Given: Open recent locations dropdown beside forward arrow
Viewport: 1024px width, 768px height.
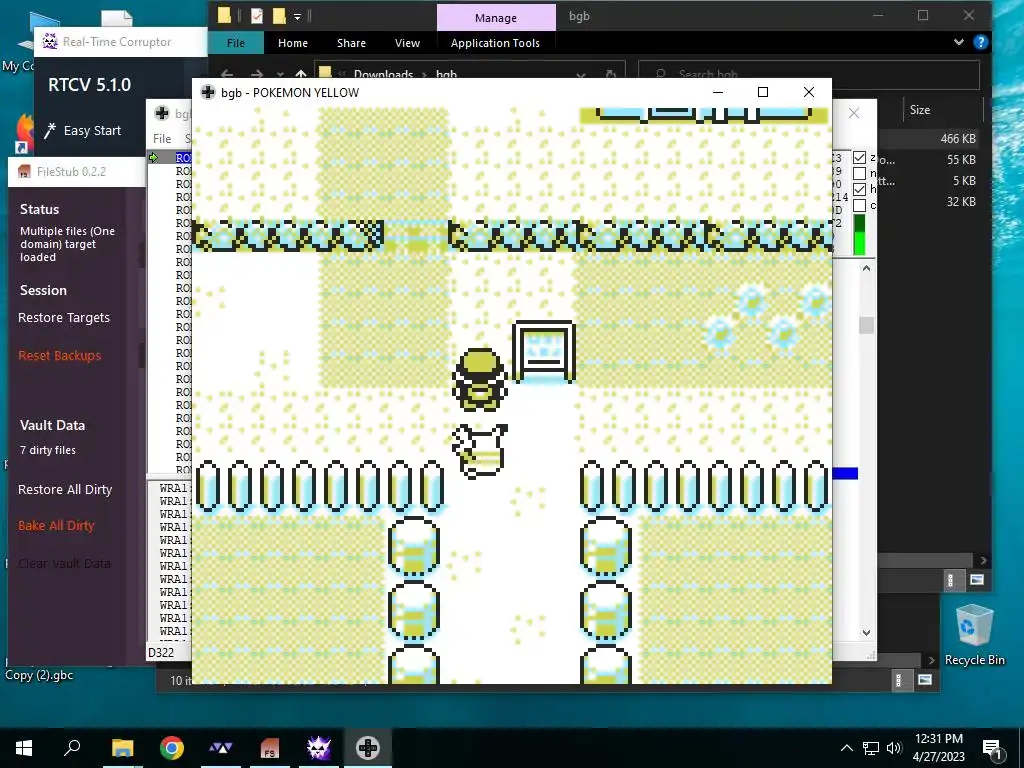Looking at the screenshot, I should (280, 74).
